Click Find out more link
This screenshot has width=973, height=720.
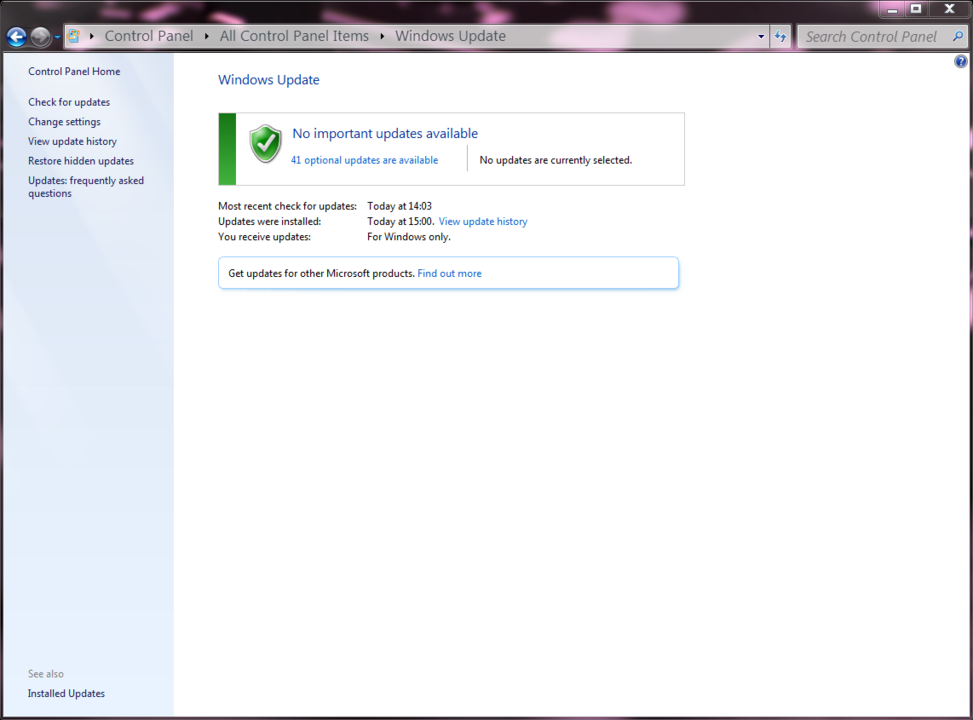coord(449,274)
